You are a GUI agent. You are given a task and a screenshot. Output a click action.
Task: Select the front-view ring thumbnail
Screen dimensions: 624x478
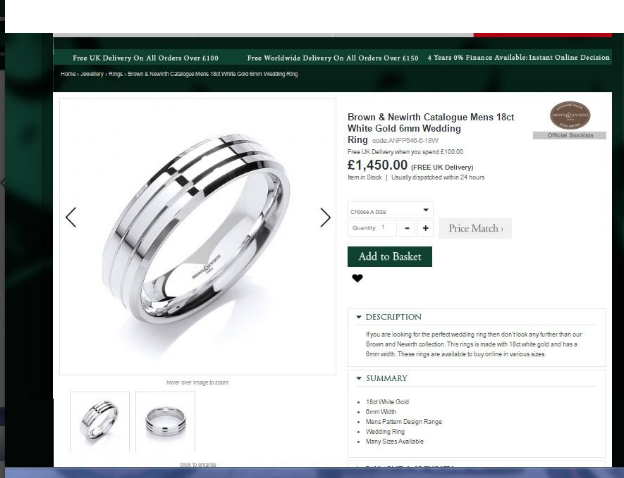coord(165,421)
